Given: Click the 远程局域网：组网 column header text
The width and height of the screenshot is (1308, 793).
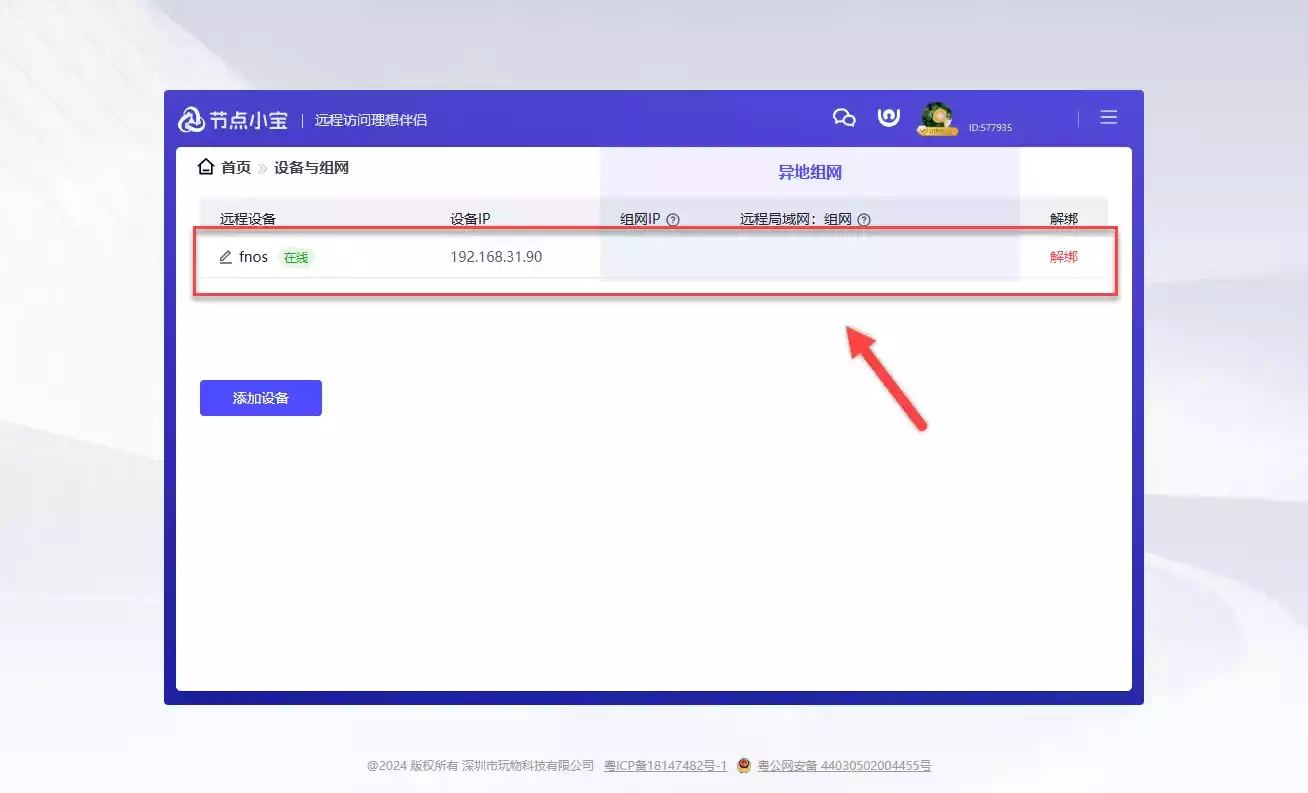Looking at the screenshot, I should [x=796, y=219].
